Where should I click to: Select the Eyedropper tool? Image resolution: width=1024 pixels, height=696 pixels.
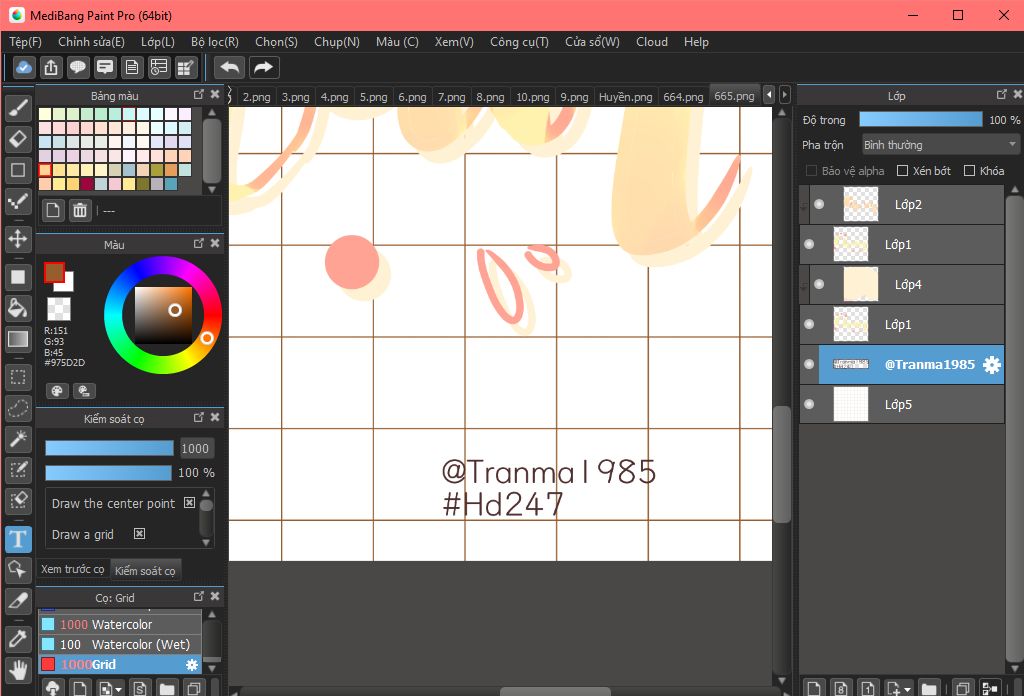[18, 639]
